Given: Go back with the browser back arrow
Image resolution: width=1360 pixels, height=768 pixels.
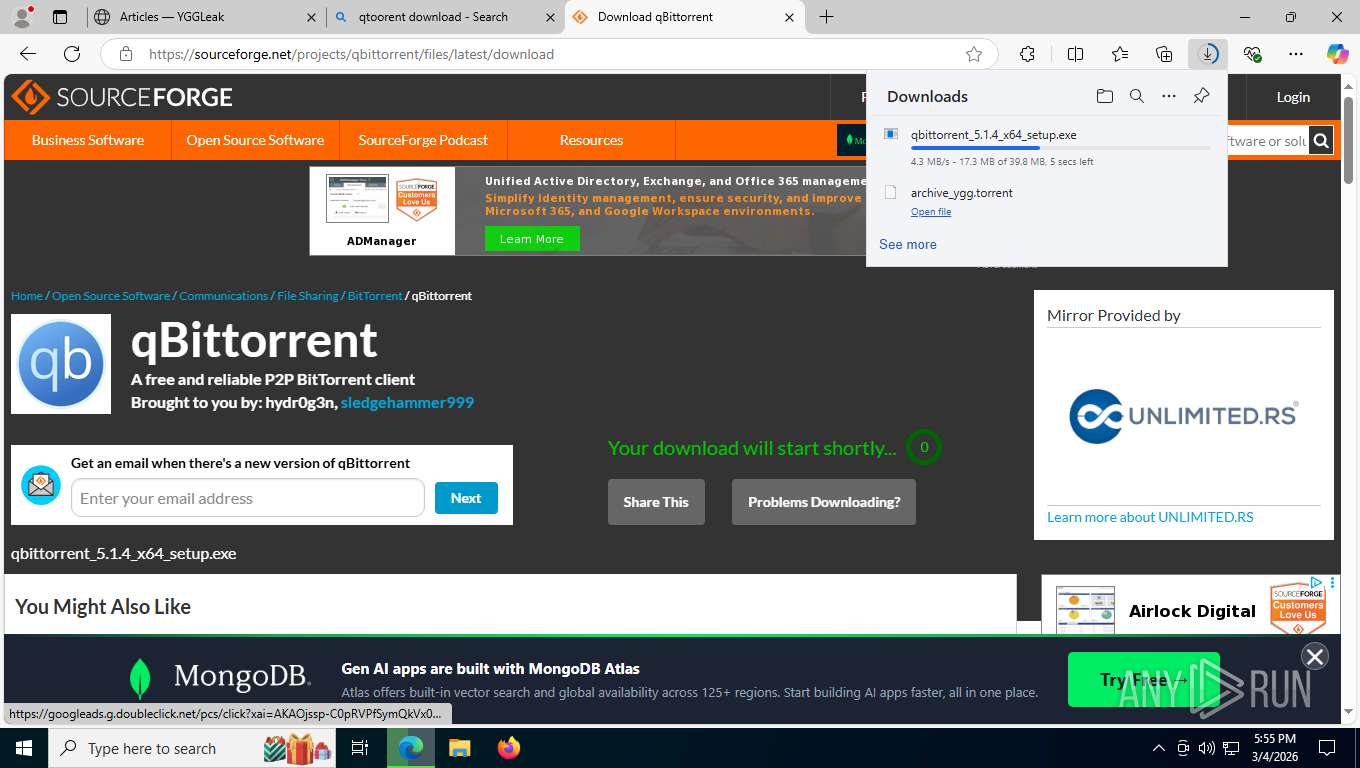Looking at the screenshot, I should pos(28,54).
